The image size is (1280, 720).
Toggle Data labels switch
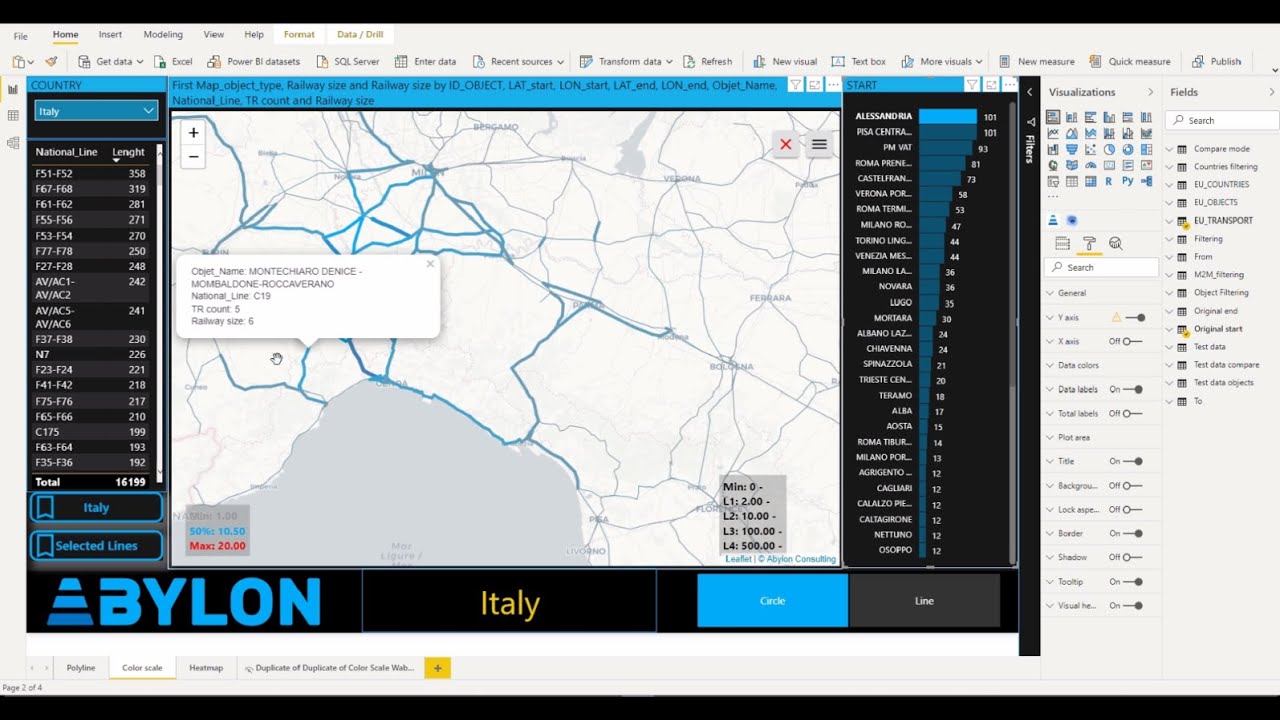1132,389
